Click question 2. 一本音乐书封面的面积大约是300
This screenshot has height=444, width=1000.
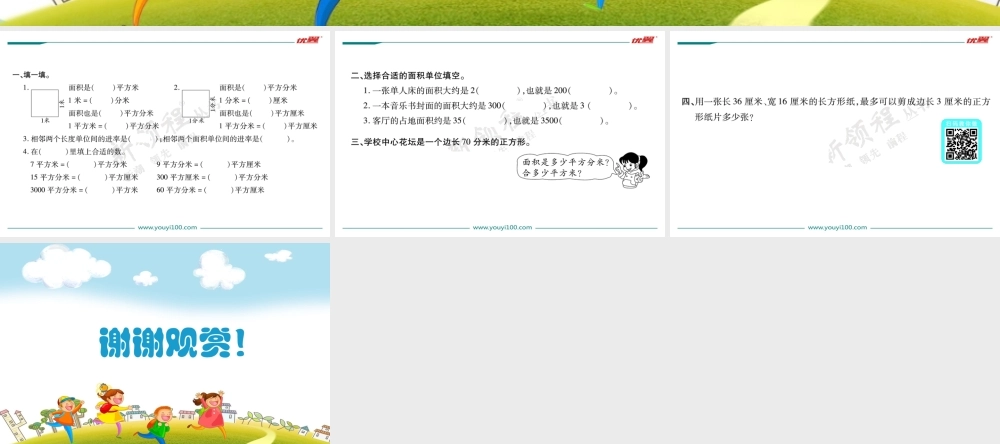pyautogui.click(x=501, y=106)
